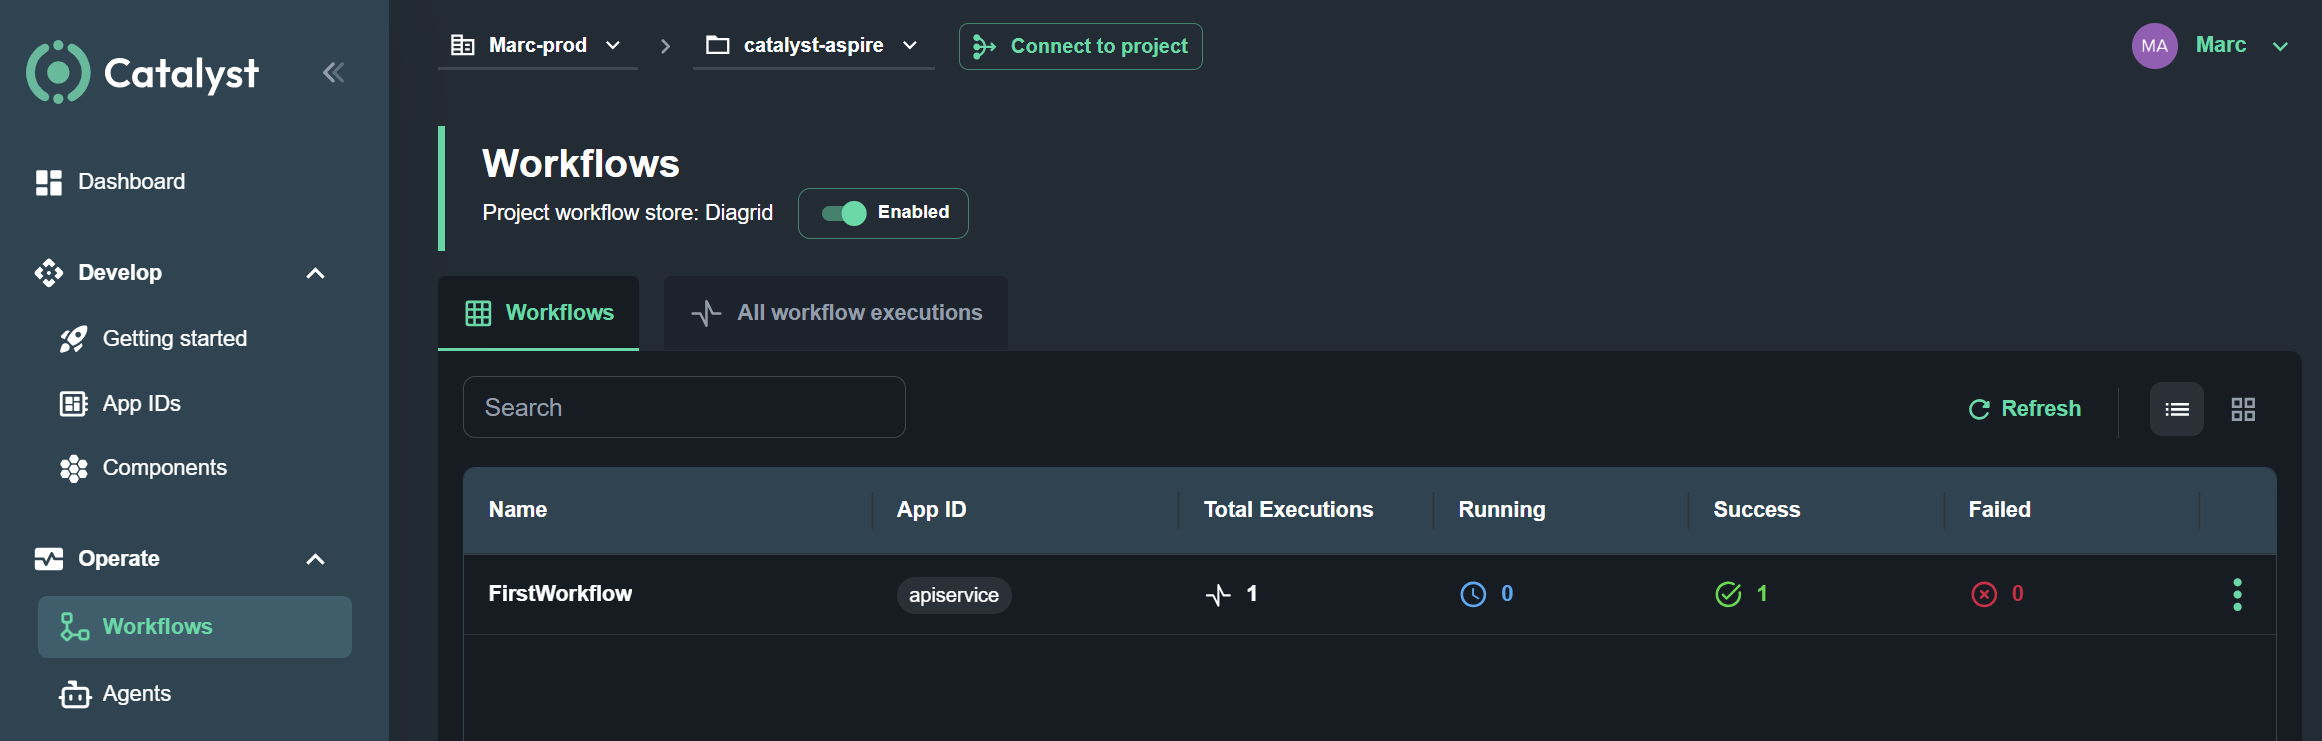The height and width of the screenshot is (741, 2322).
Task: Open Dashboard from sidebar
Action: pos(131,182)
